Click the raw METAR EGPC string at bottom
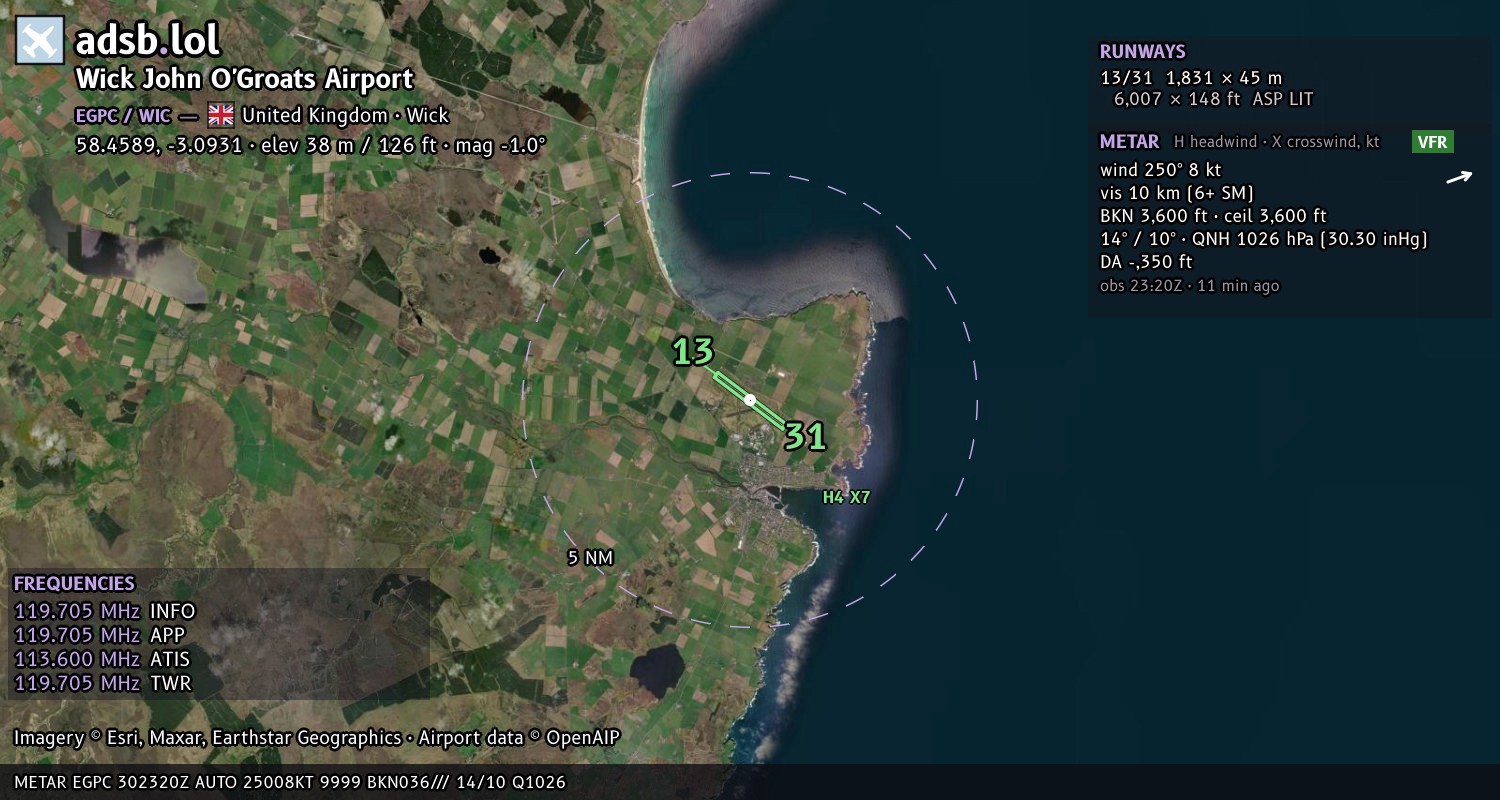Image resolution: width=1500 pixels, height=800 pixels. click(x=290, y=782)
